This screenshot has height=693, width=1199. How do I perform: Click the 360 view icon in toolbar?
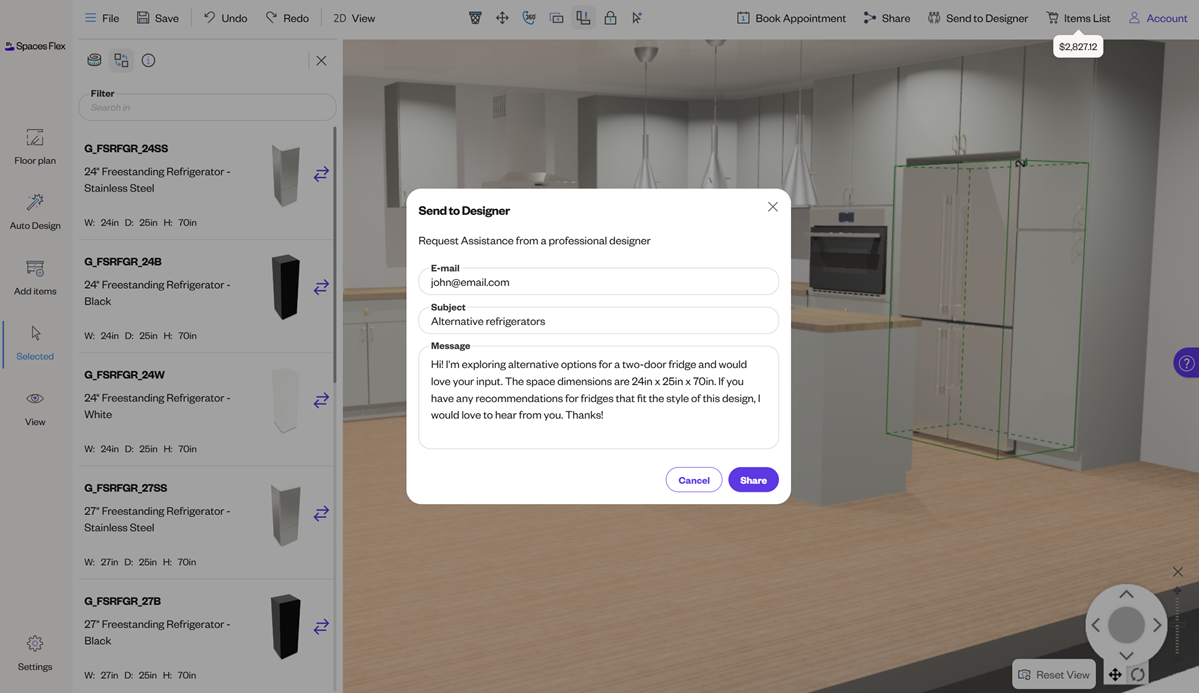coord(529,18)
